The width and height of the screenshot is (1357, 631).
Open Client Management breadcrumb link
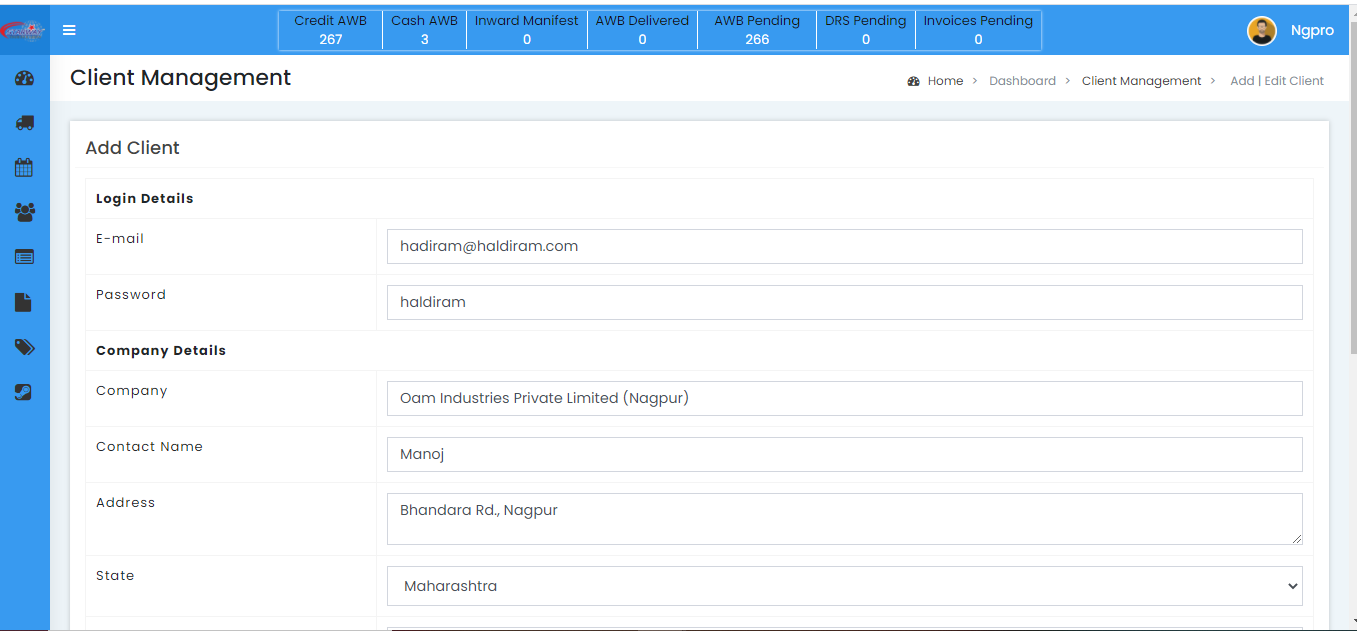tap(1141, 81)
